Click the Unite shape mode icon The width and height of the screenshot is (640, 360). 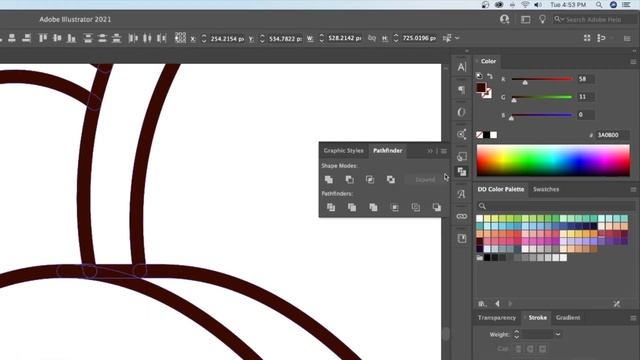[329, 180]
